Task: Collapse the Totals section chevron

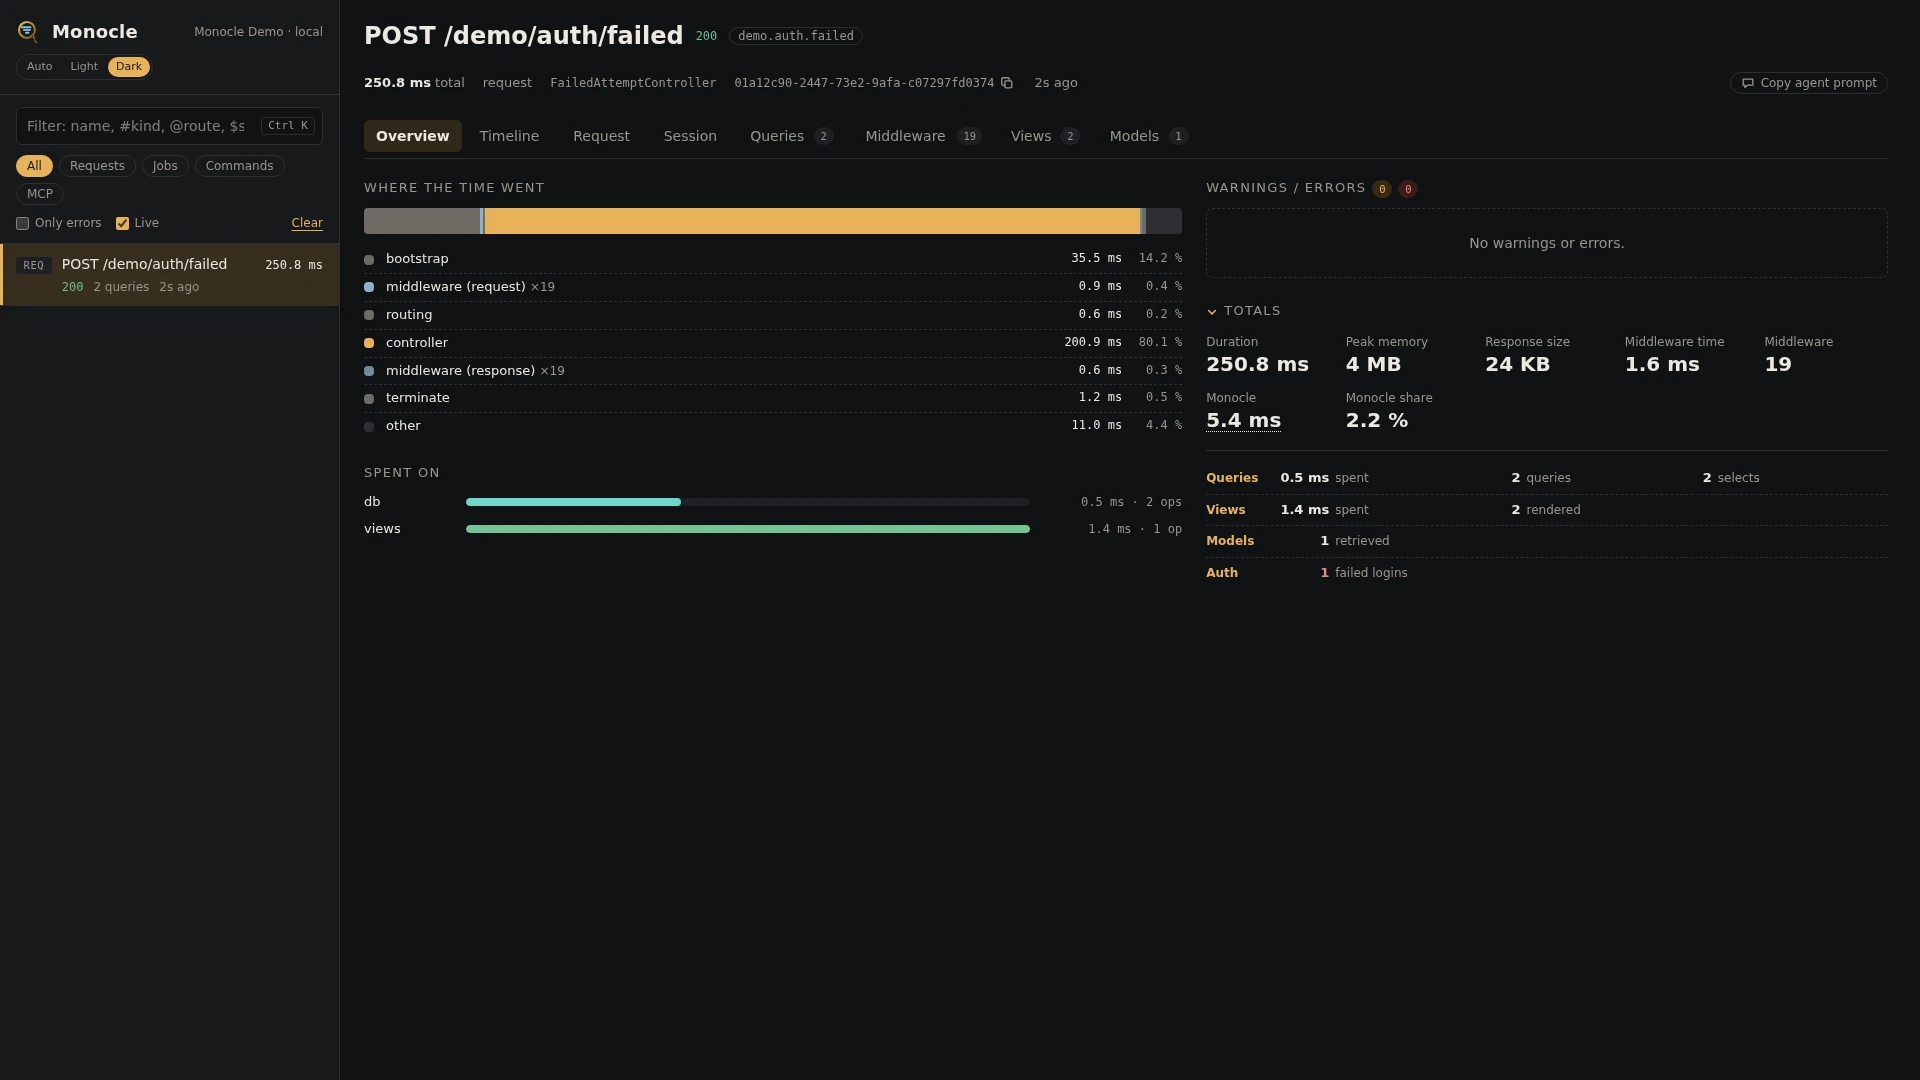Action: 1212,312
